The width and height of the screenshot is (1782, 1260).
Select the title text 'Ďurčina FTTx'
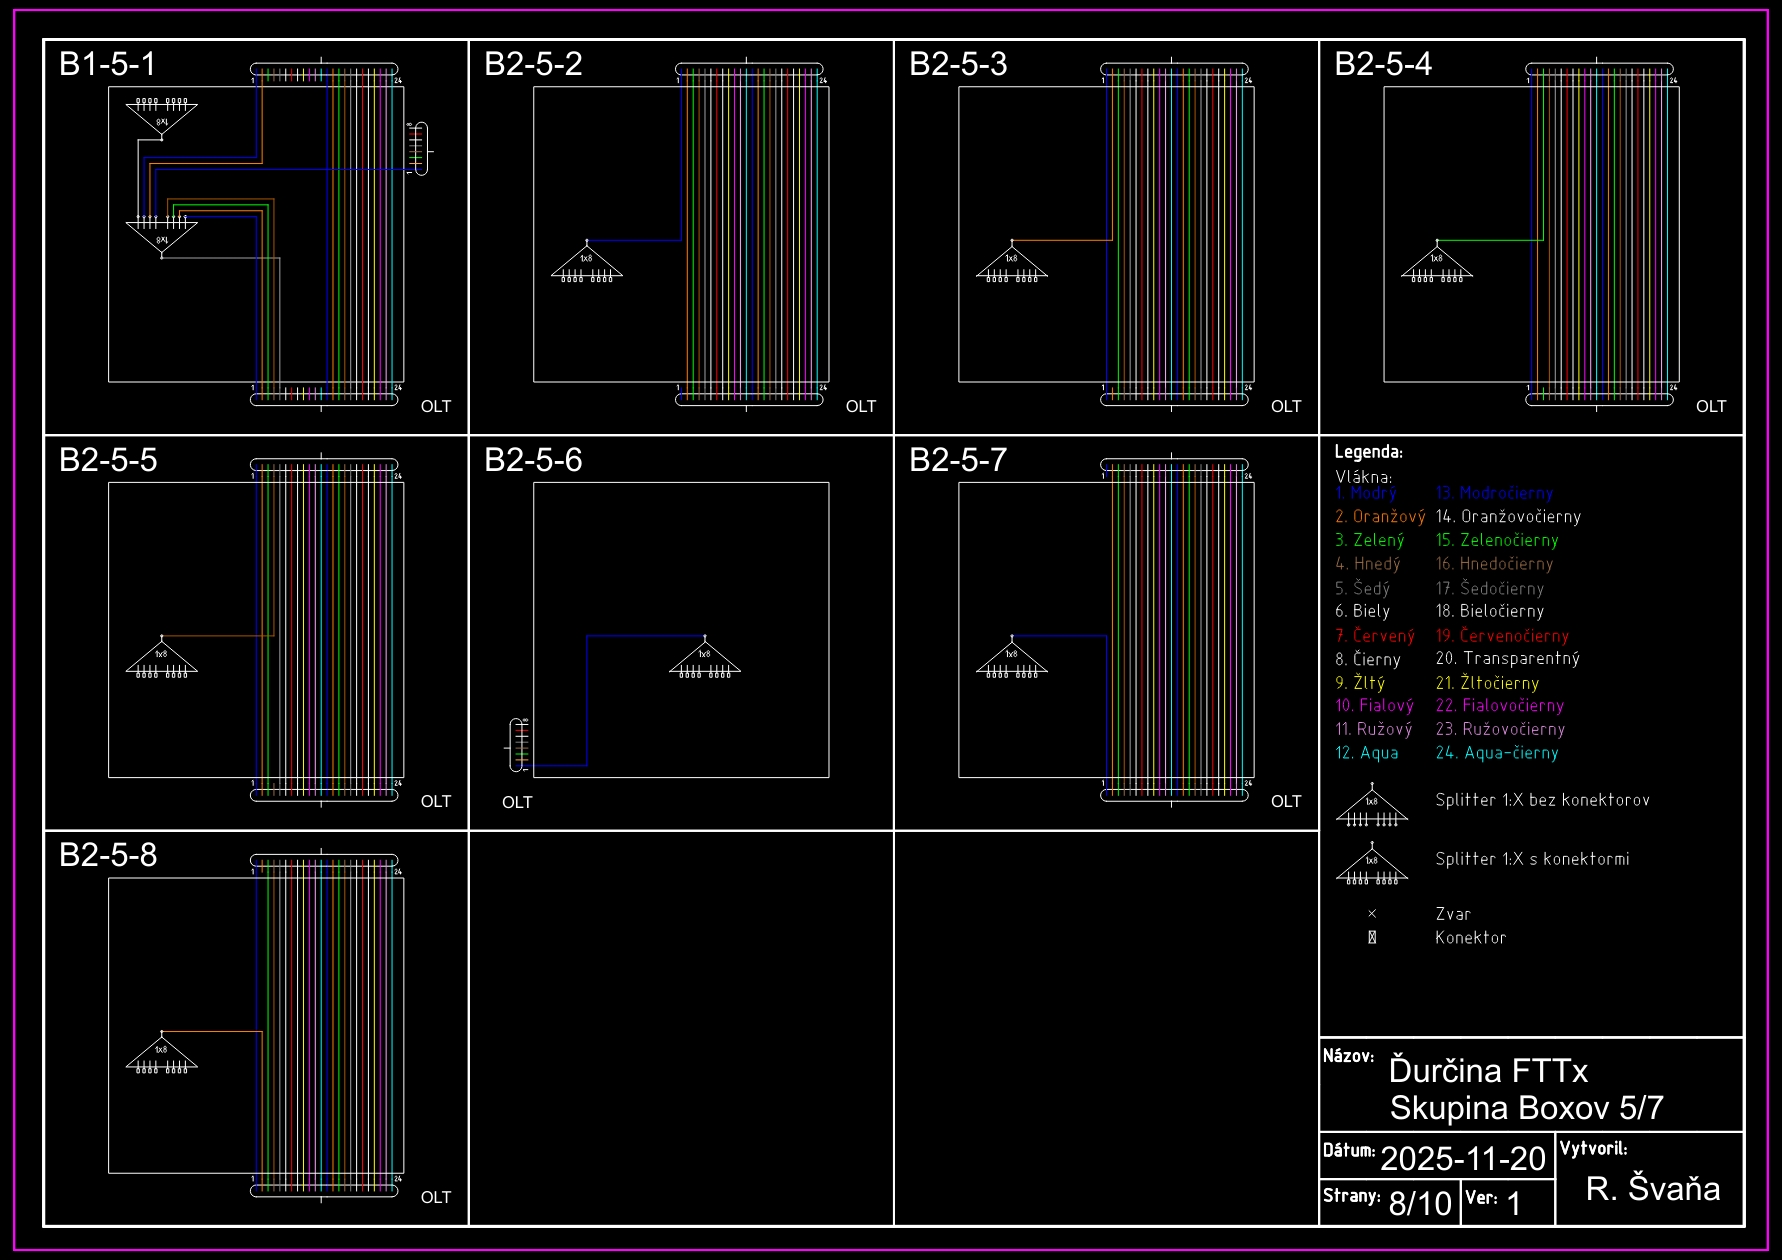click(1488, 1071)
